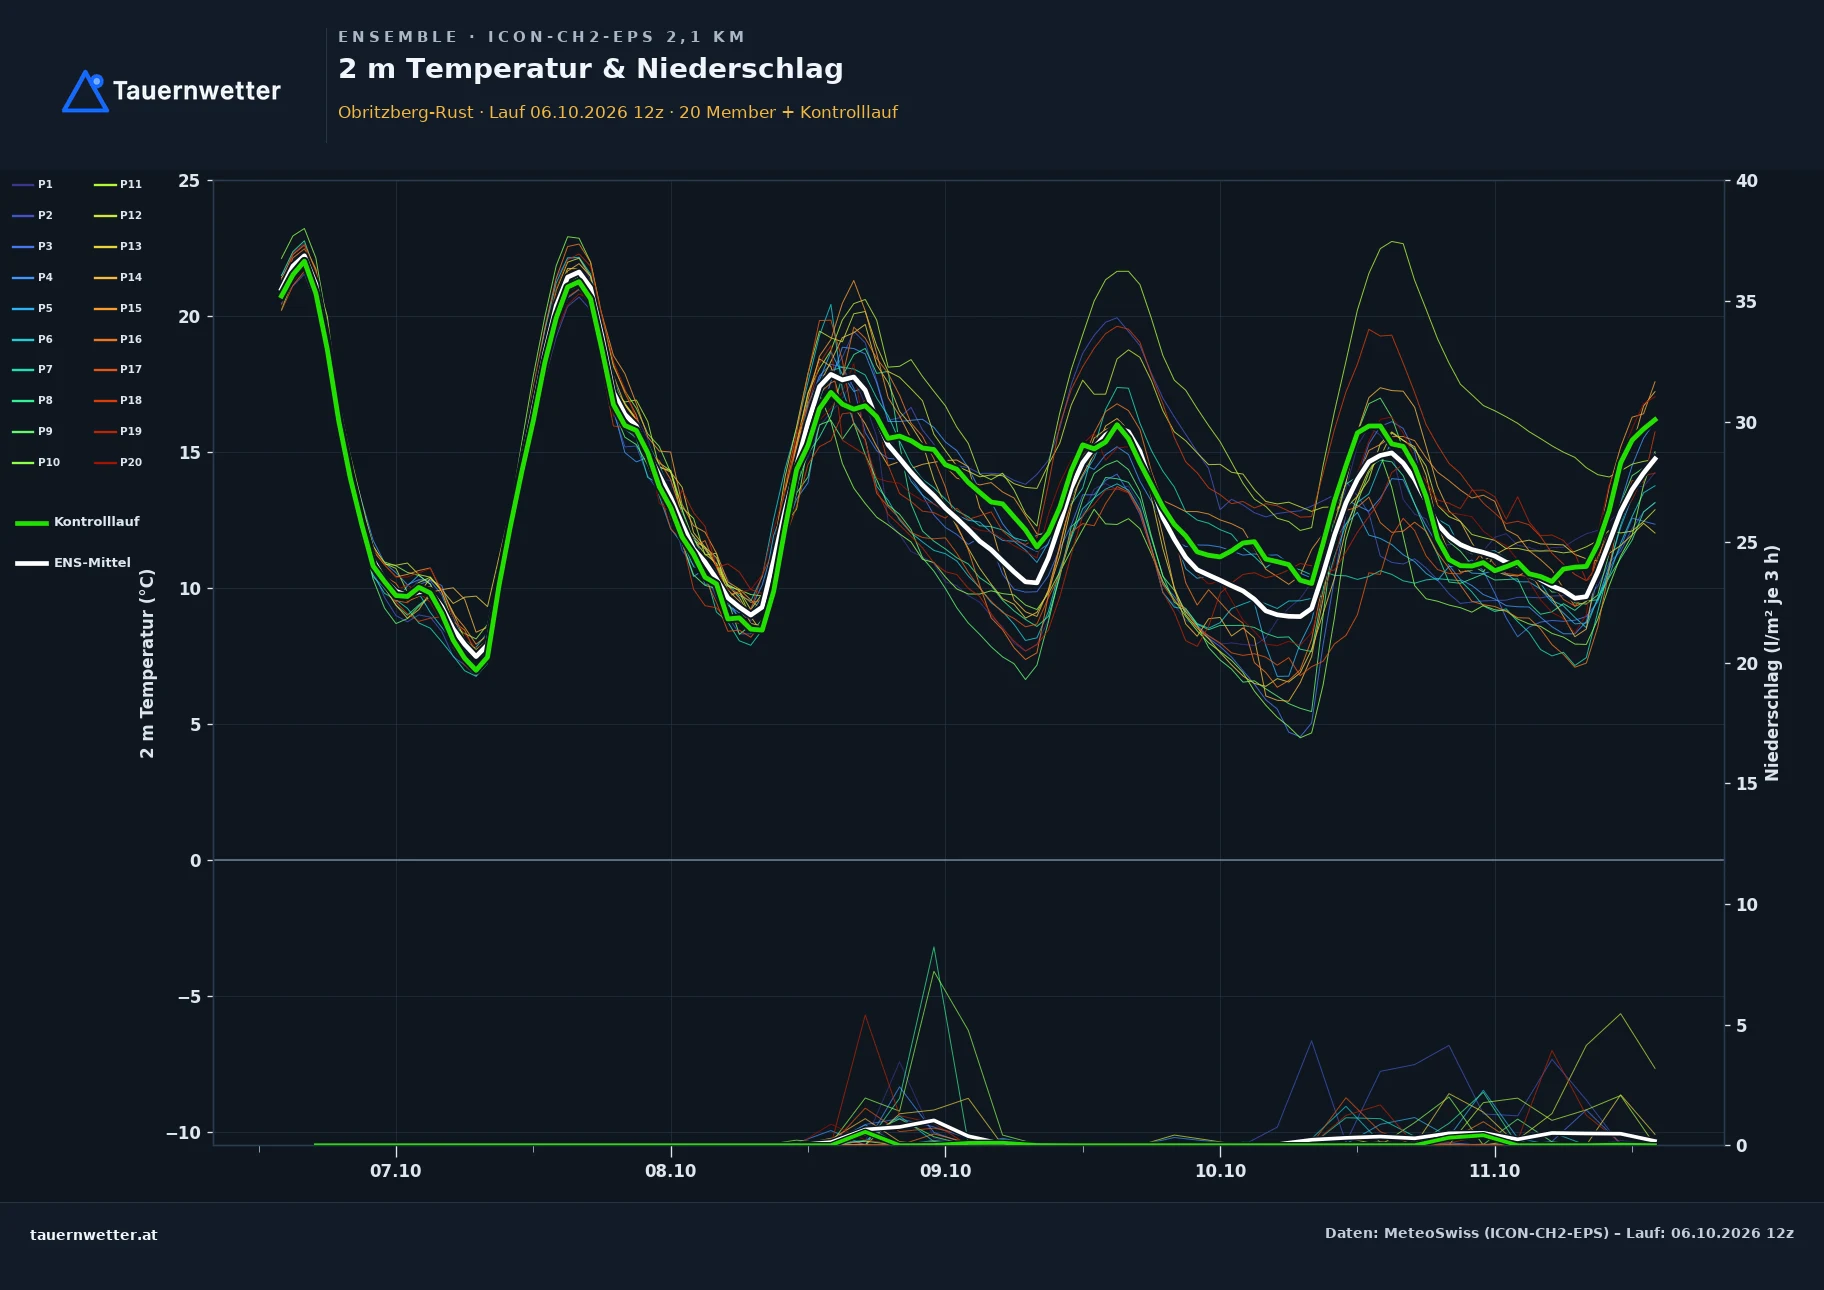1824x1290 pixels.
Task: Select the P2 legend entry
Action: click(33, 215)
